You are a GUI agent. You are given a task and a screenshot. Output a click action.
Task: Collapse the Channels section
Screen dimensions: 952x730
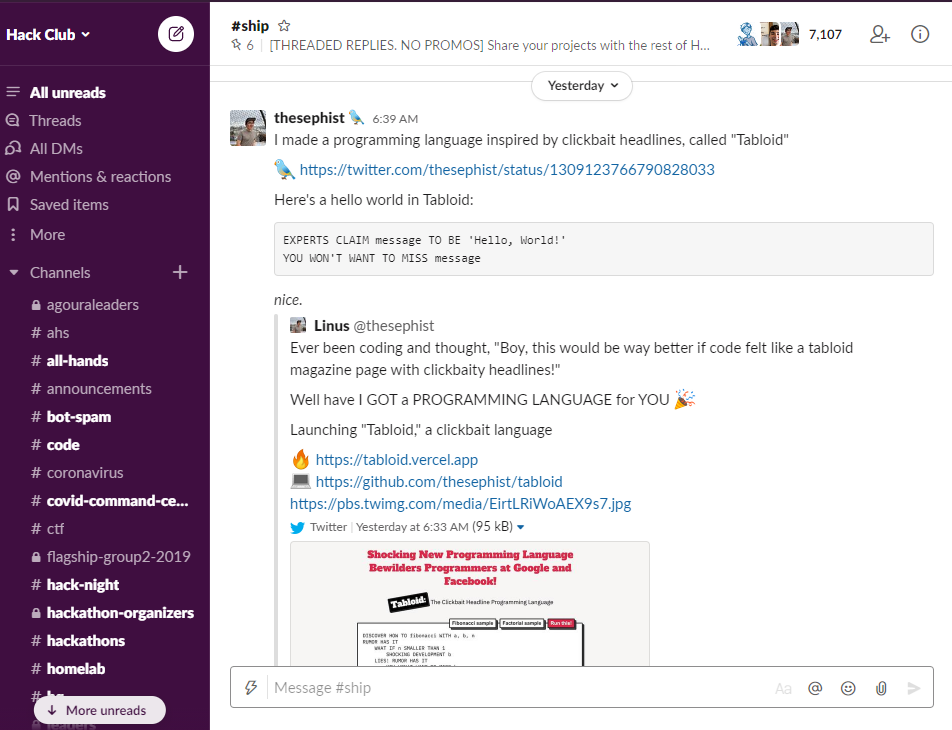[x=14, y=273]
